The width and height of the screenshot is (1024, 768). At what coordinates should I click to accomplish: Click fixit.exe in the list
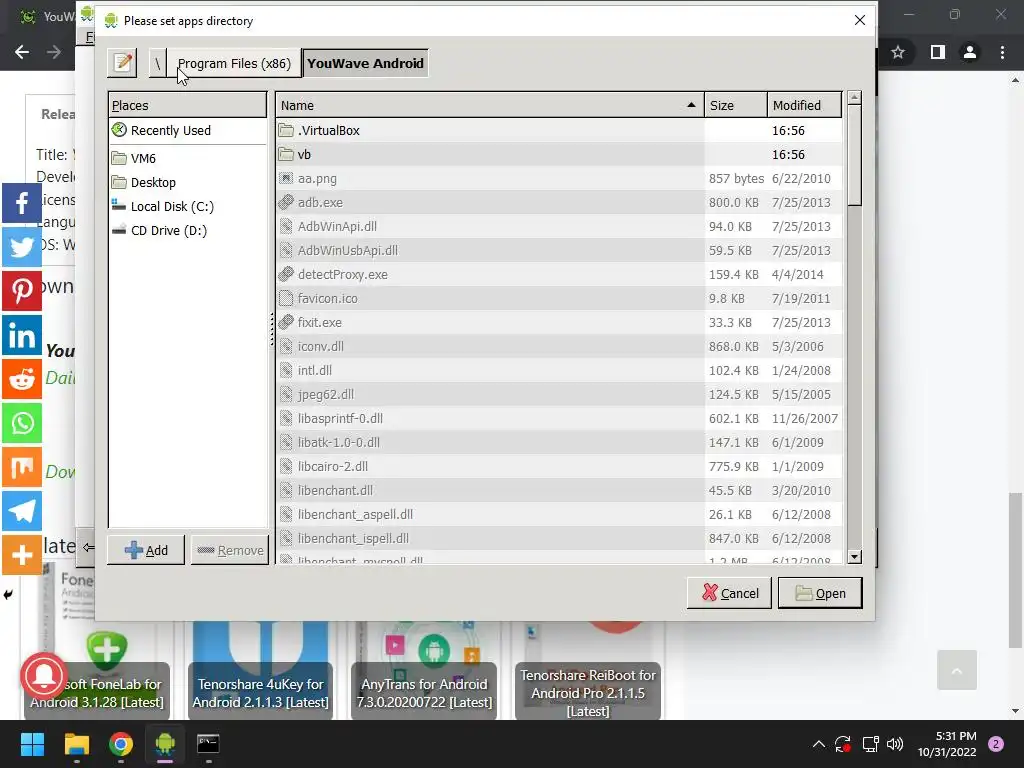point(558,322)
